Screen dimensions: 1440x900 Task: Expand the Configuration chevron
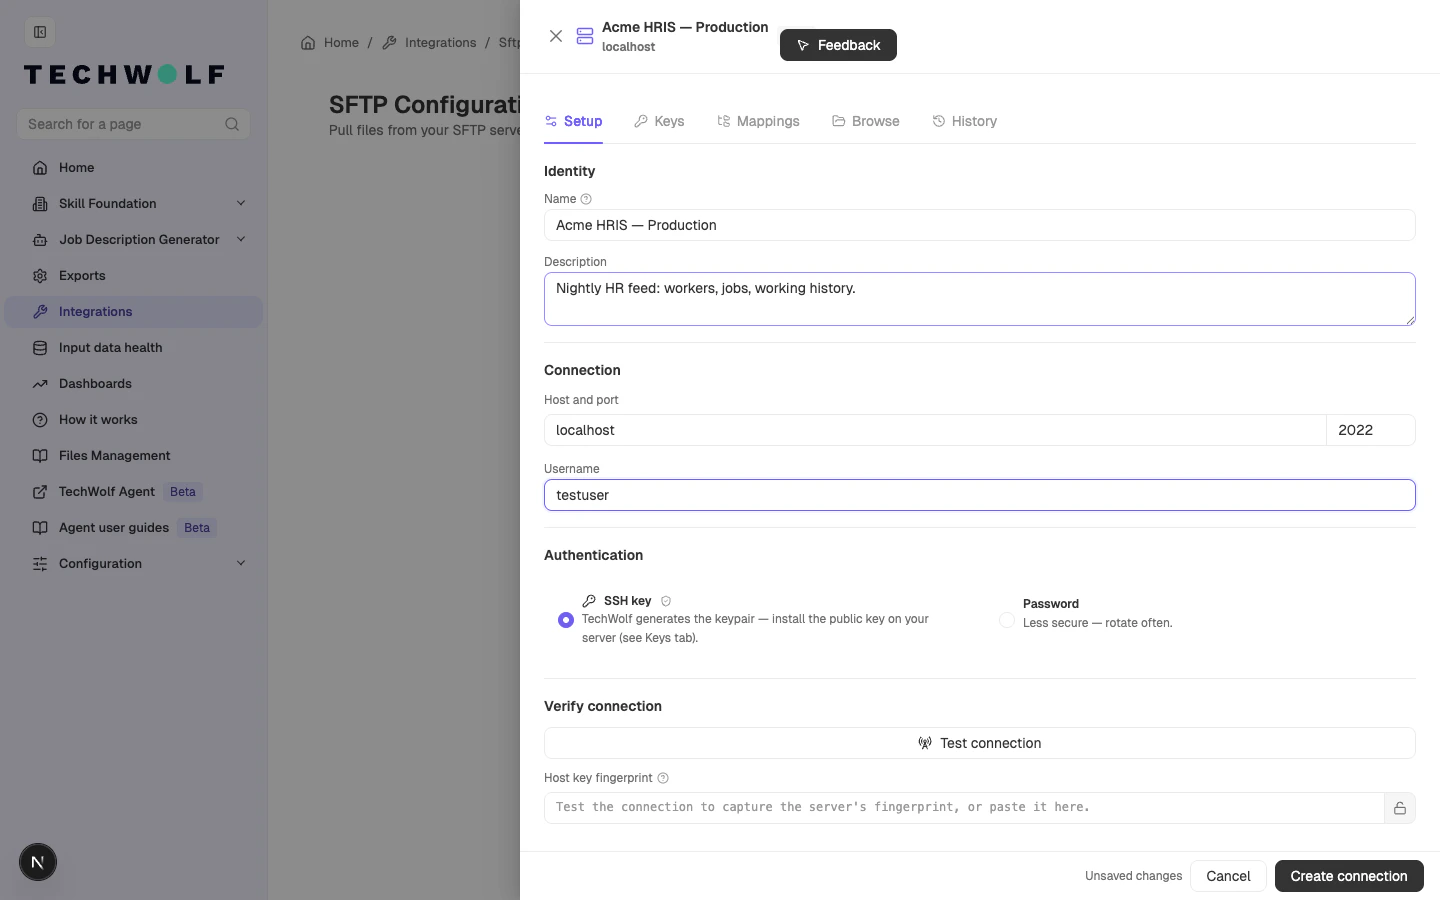[x=241, y=563]
